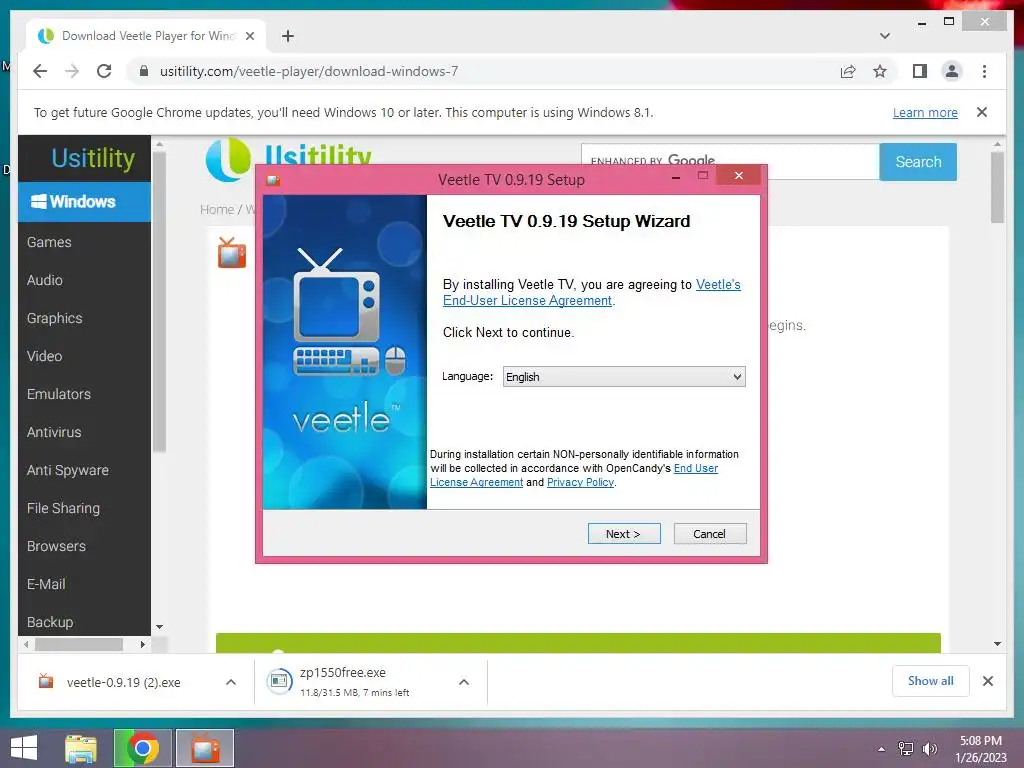
Task: Bookmark this page with star icon
Action: [880, 71]
